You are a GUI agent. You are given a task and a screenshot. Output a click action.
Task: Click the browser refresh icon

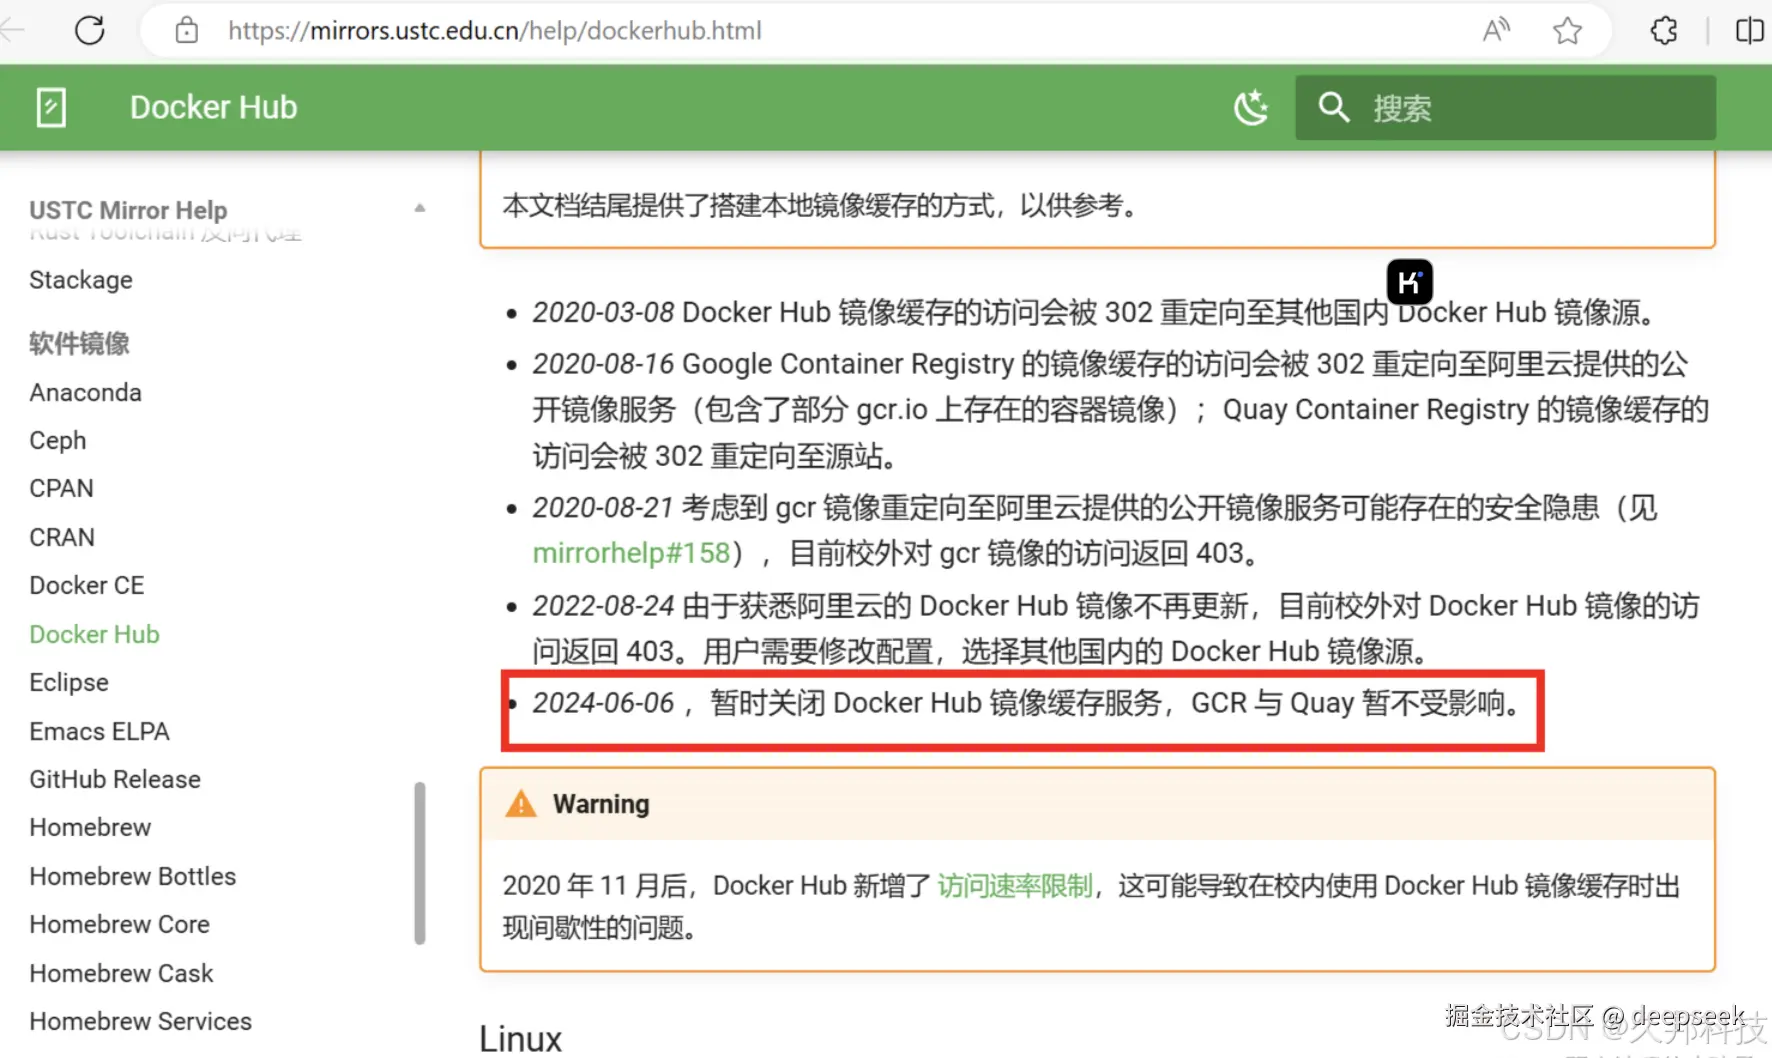90,31
